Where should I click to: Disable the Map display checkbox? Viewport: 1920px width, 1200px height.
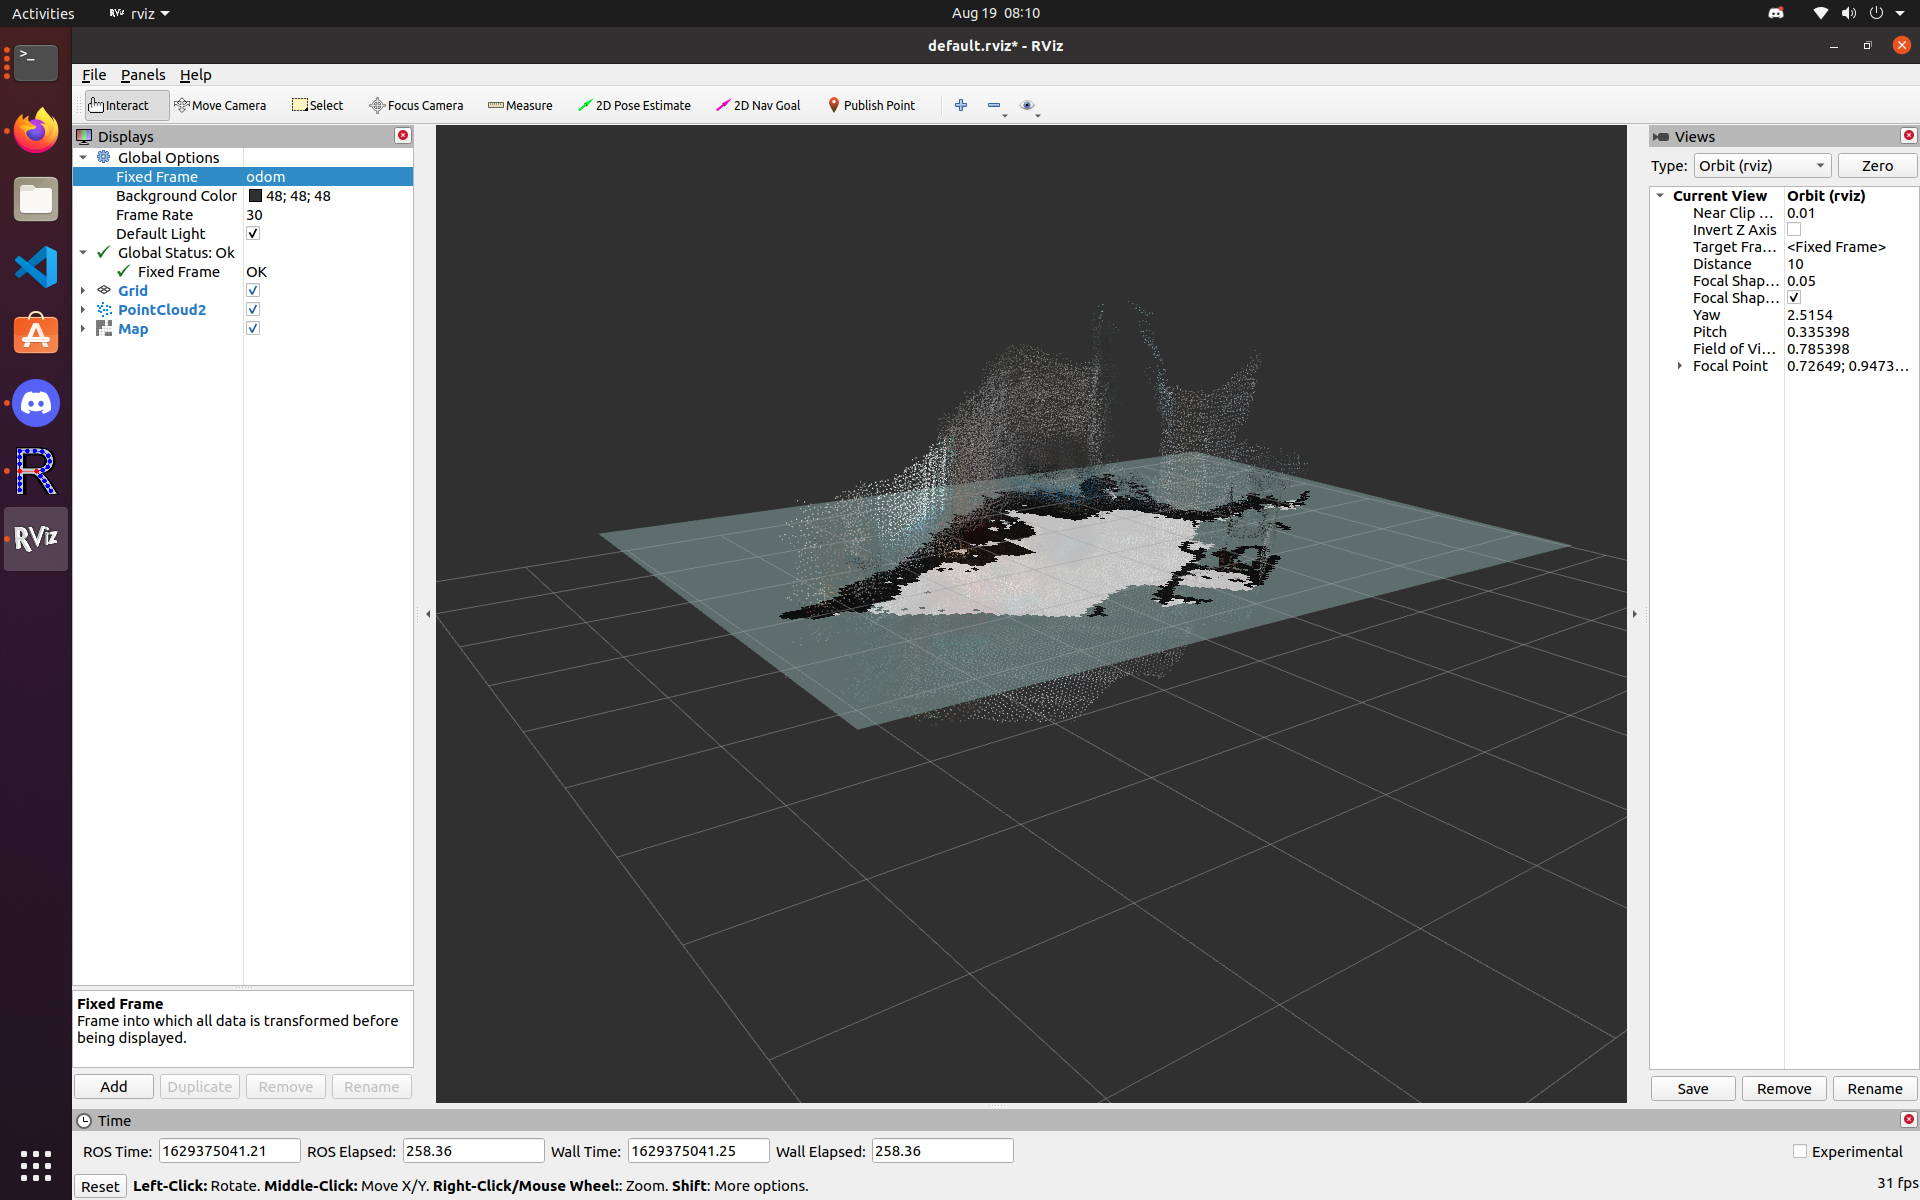[x=253, y=329]
